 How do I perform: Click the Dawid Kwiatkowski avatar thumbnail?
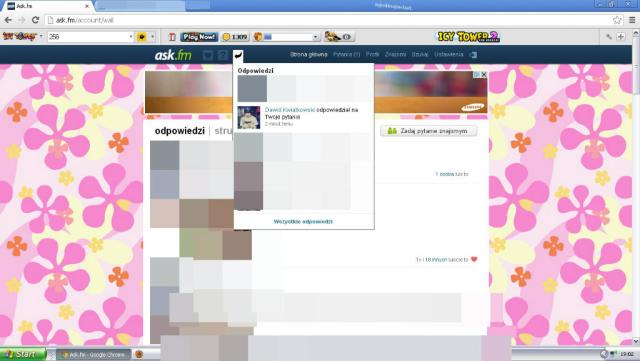pos(249,118)
